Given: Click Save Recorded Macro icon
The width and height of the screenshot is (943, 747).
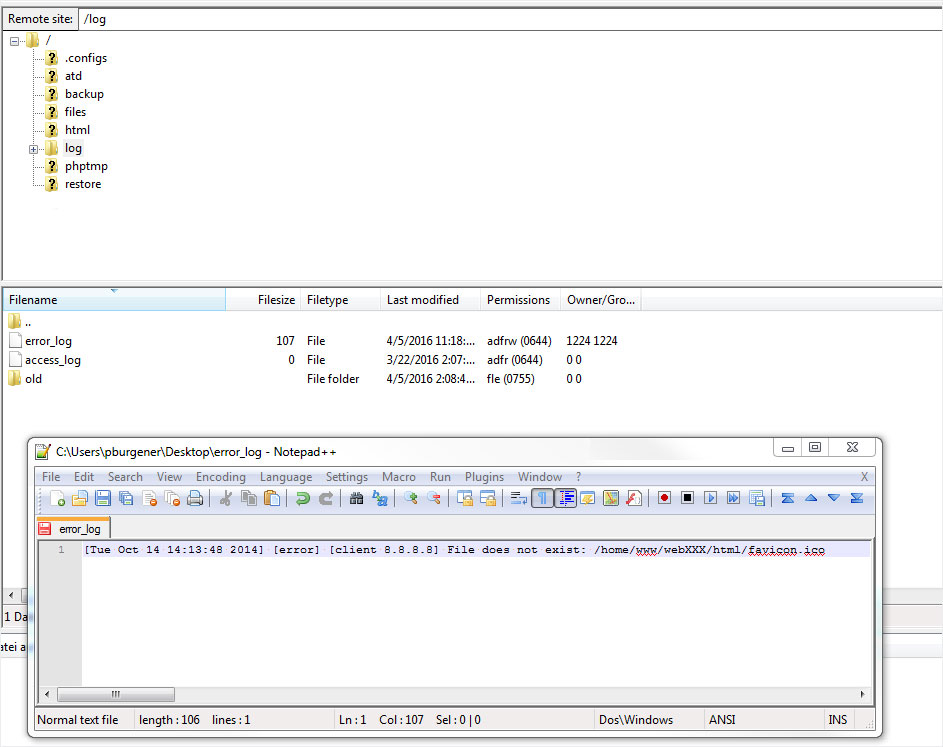Looking at the screenshot, I should 757,498.
